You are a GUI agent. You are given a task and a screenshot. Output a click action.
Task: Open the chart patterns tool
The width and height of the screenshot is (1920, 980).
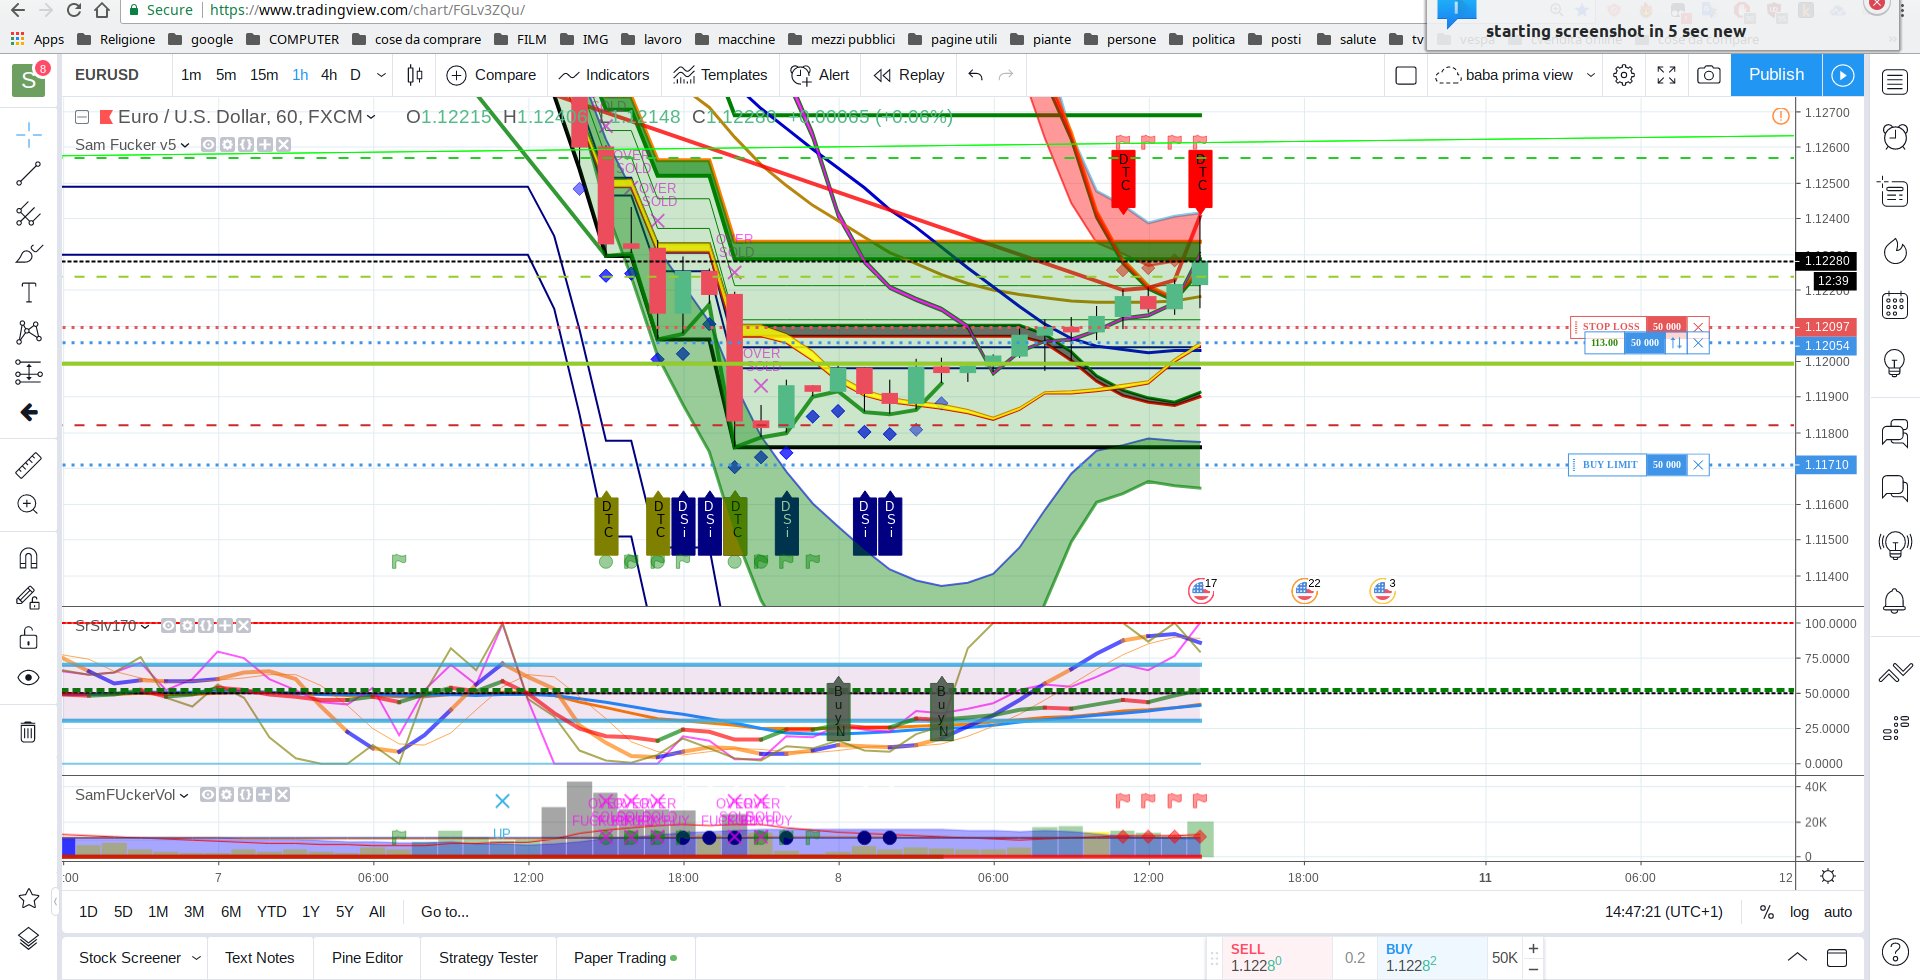click(28, 332)
